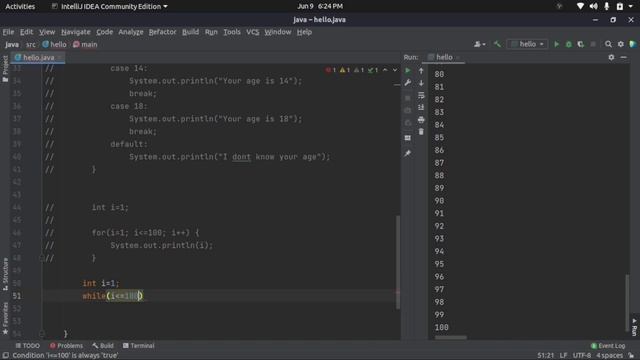Viewport: 640px width, 360px height.
Task: Open the run configuration wrench icon
Action: pos(407,83)
